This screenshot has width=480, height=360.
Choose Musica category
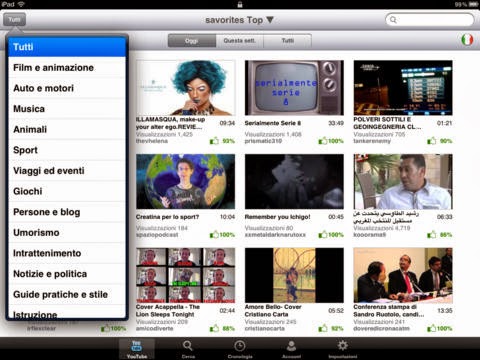(67, 109)
